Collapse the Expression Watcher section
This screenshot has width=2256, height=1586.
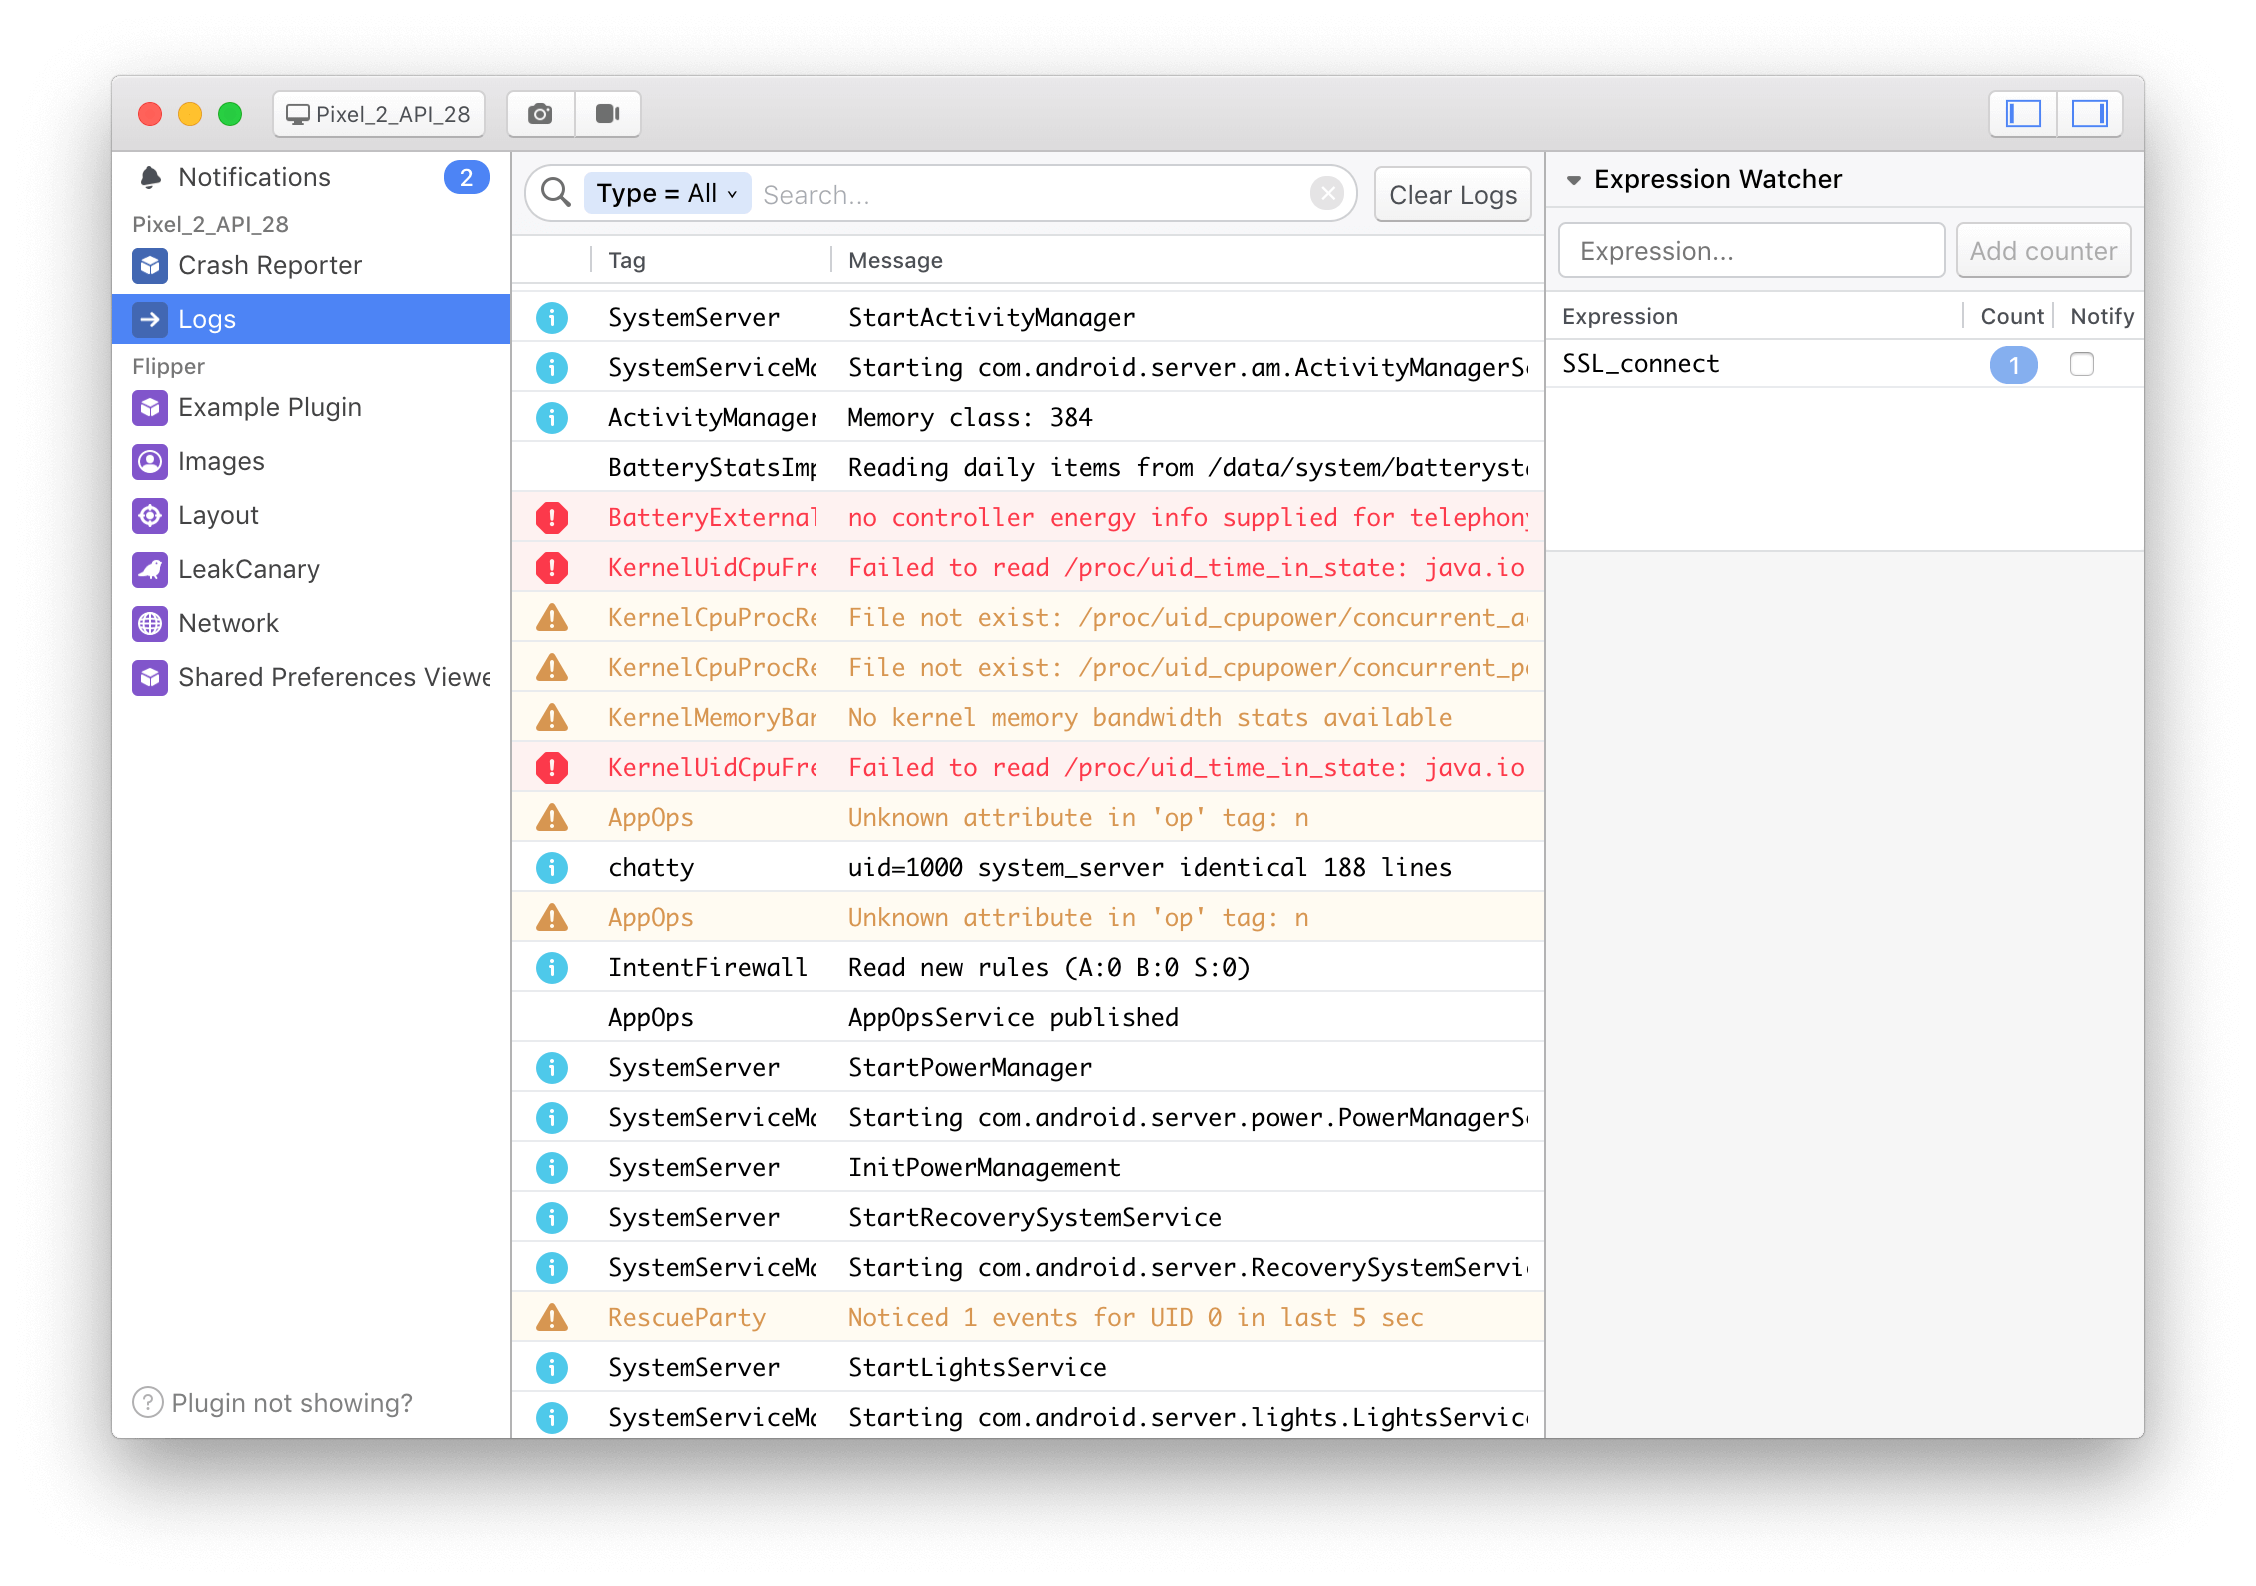(1573, 179)
